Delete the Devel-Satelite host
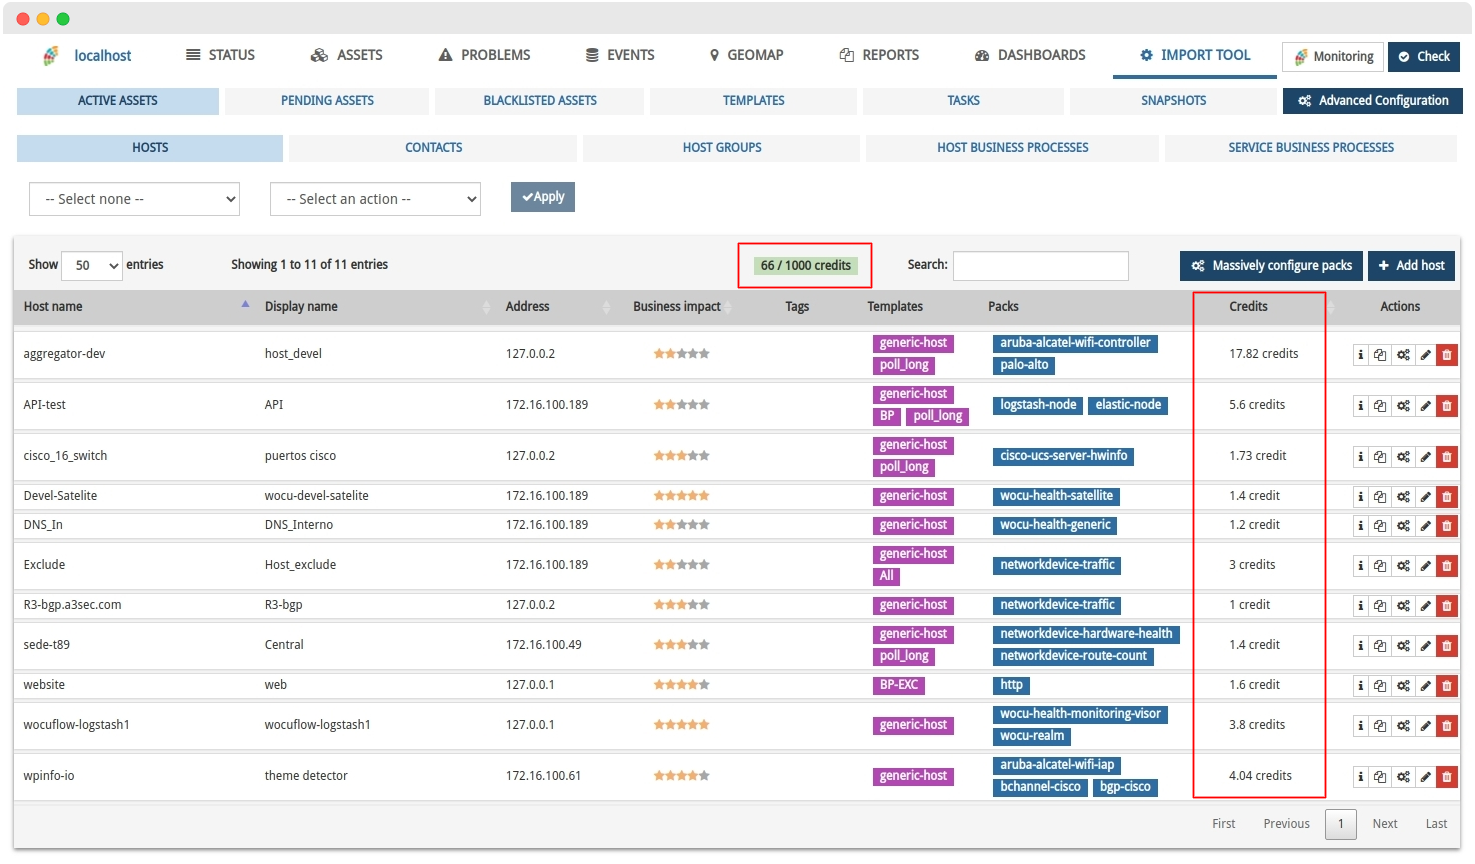Viewport: 1475px width, 864px height. tap(1447, 497)
